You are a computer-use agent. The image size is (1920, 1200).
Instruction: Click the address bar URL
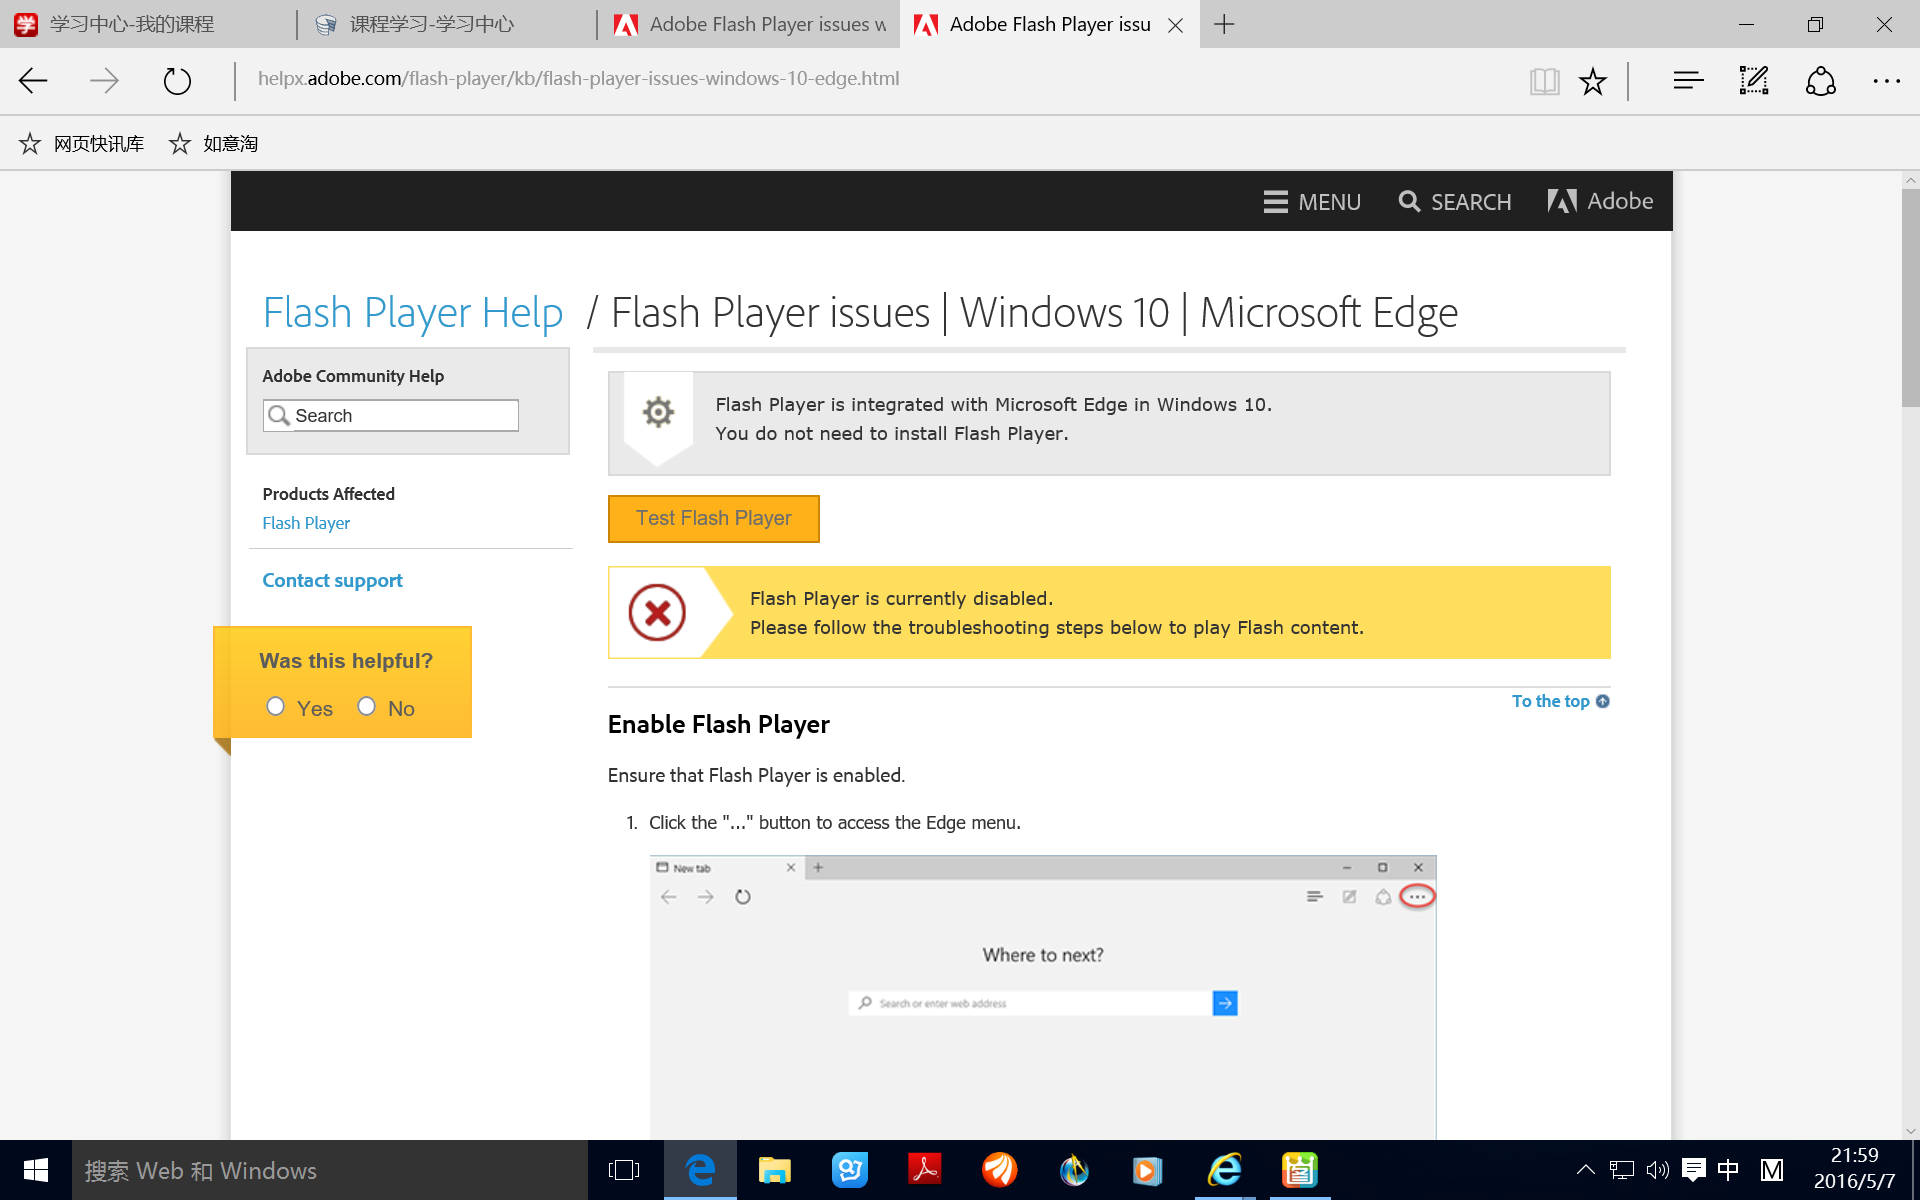(x=578, y=78)
